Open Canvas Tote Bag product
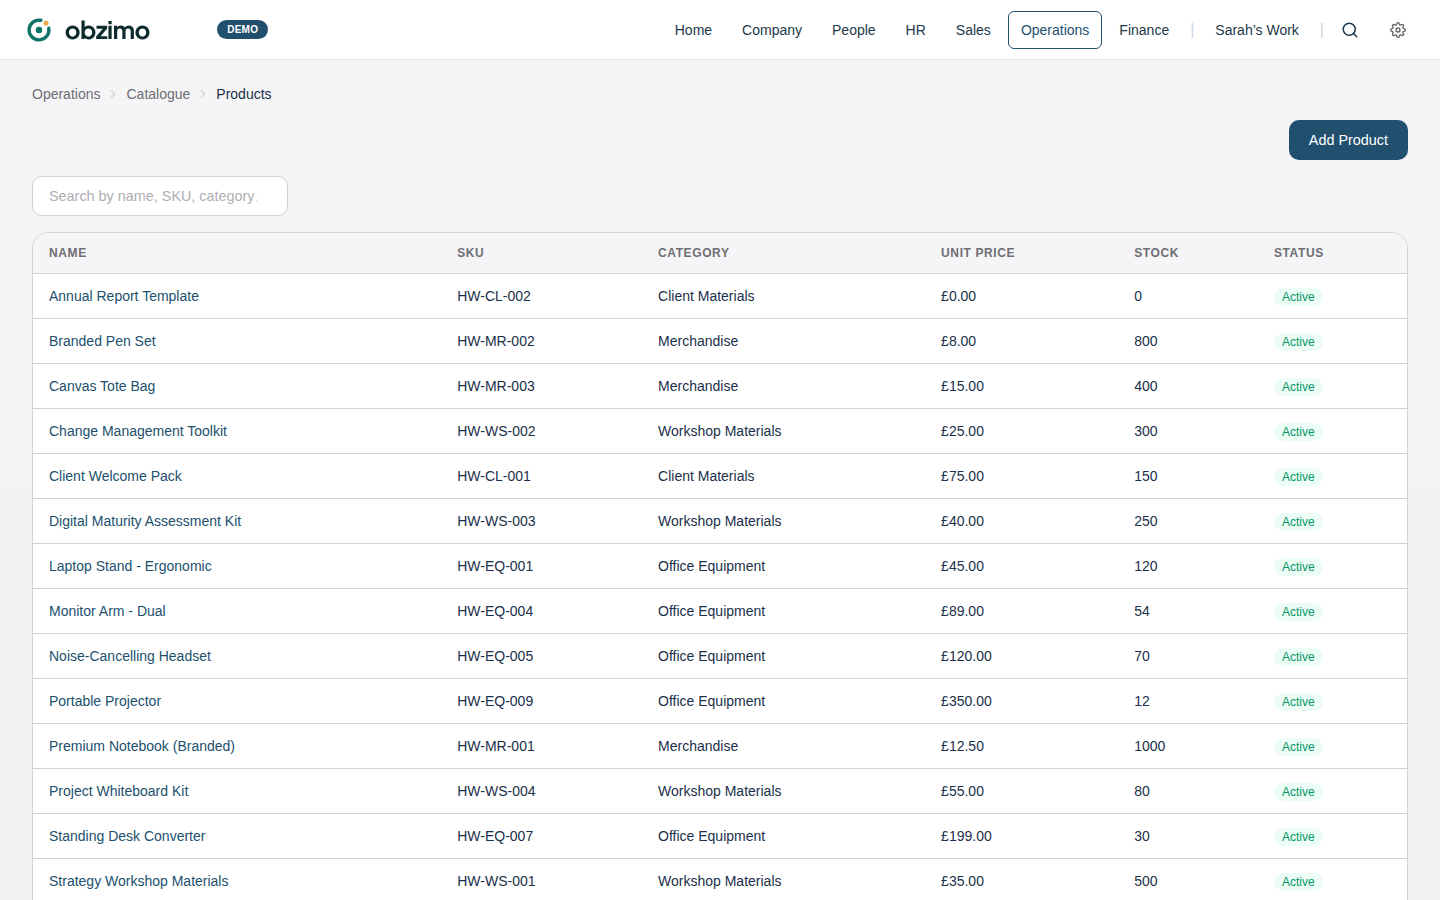Screen dimensions: 1440x900 point(102,386)
